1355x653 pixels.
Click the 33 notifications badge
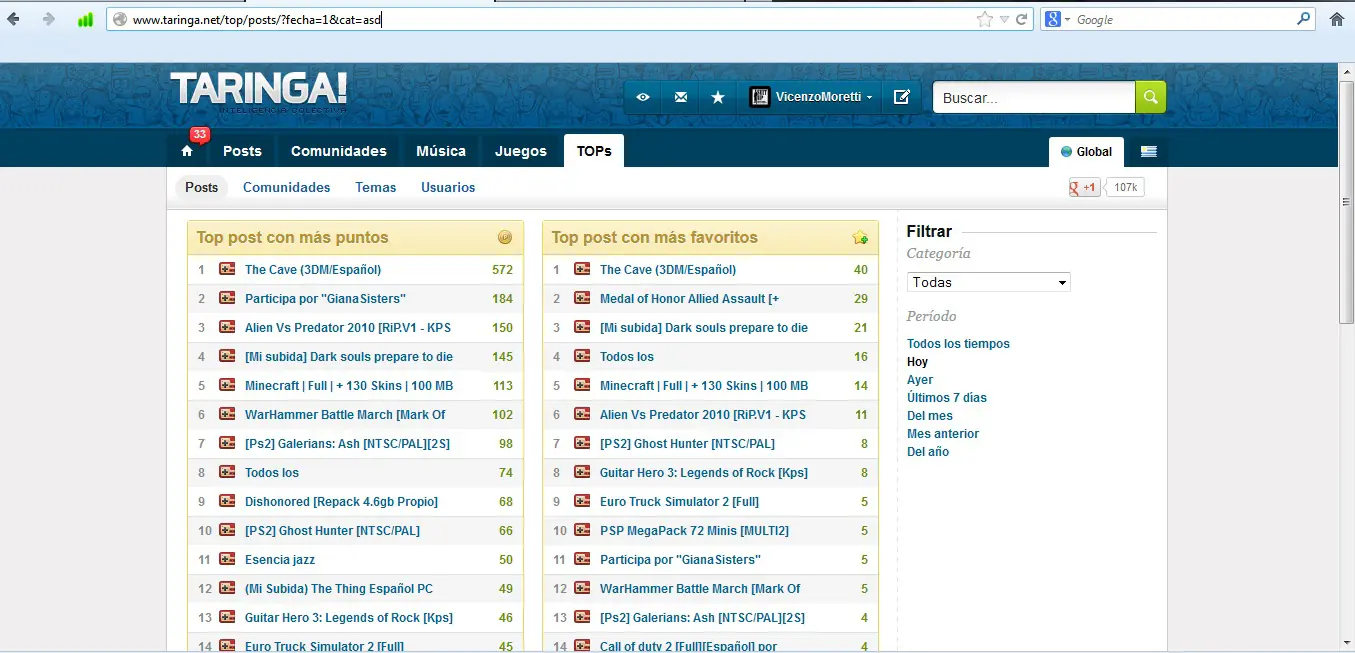tap(200, 135)
